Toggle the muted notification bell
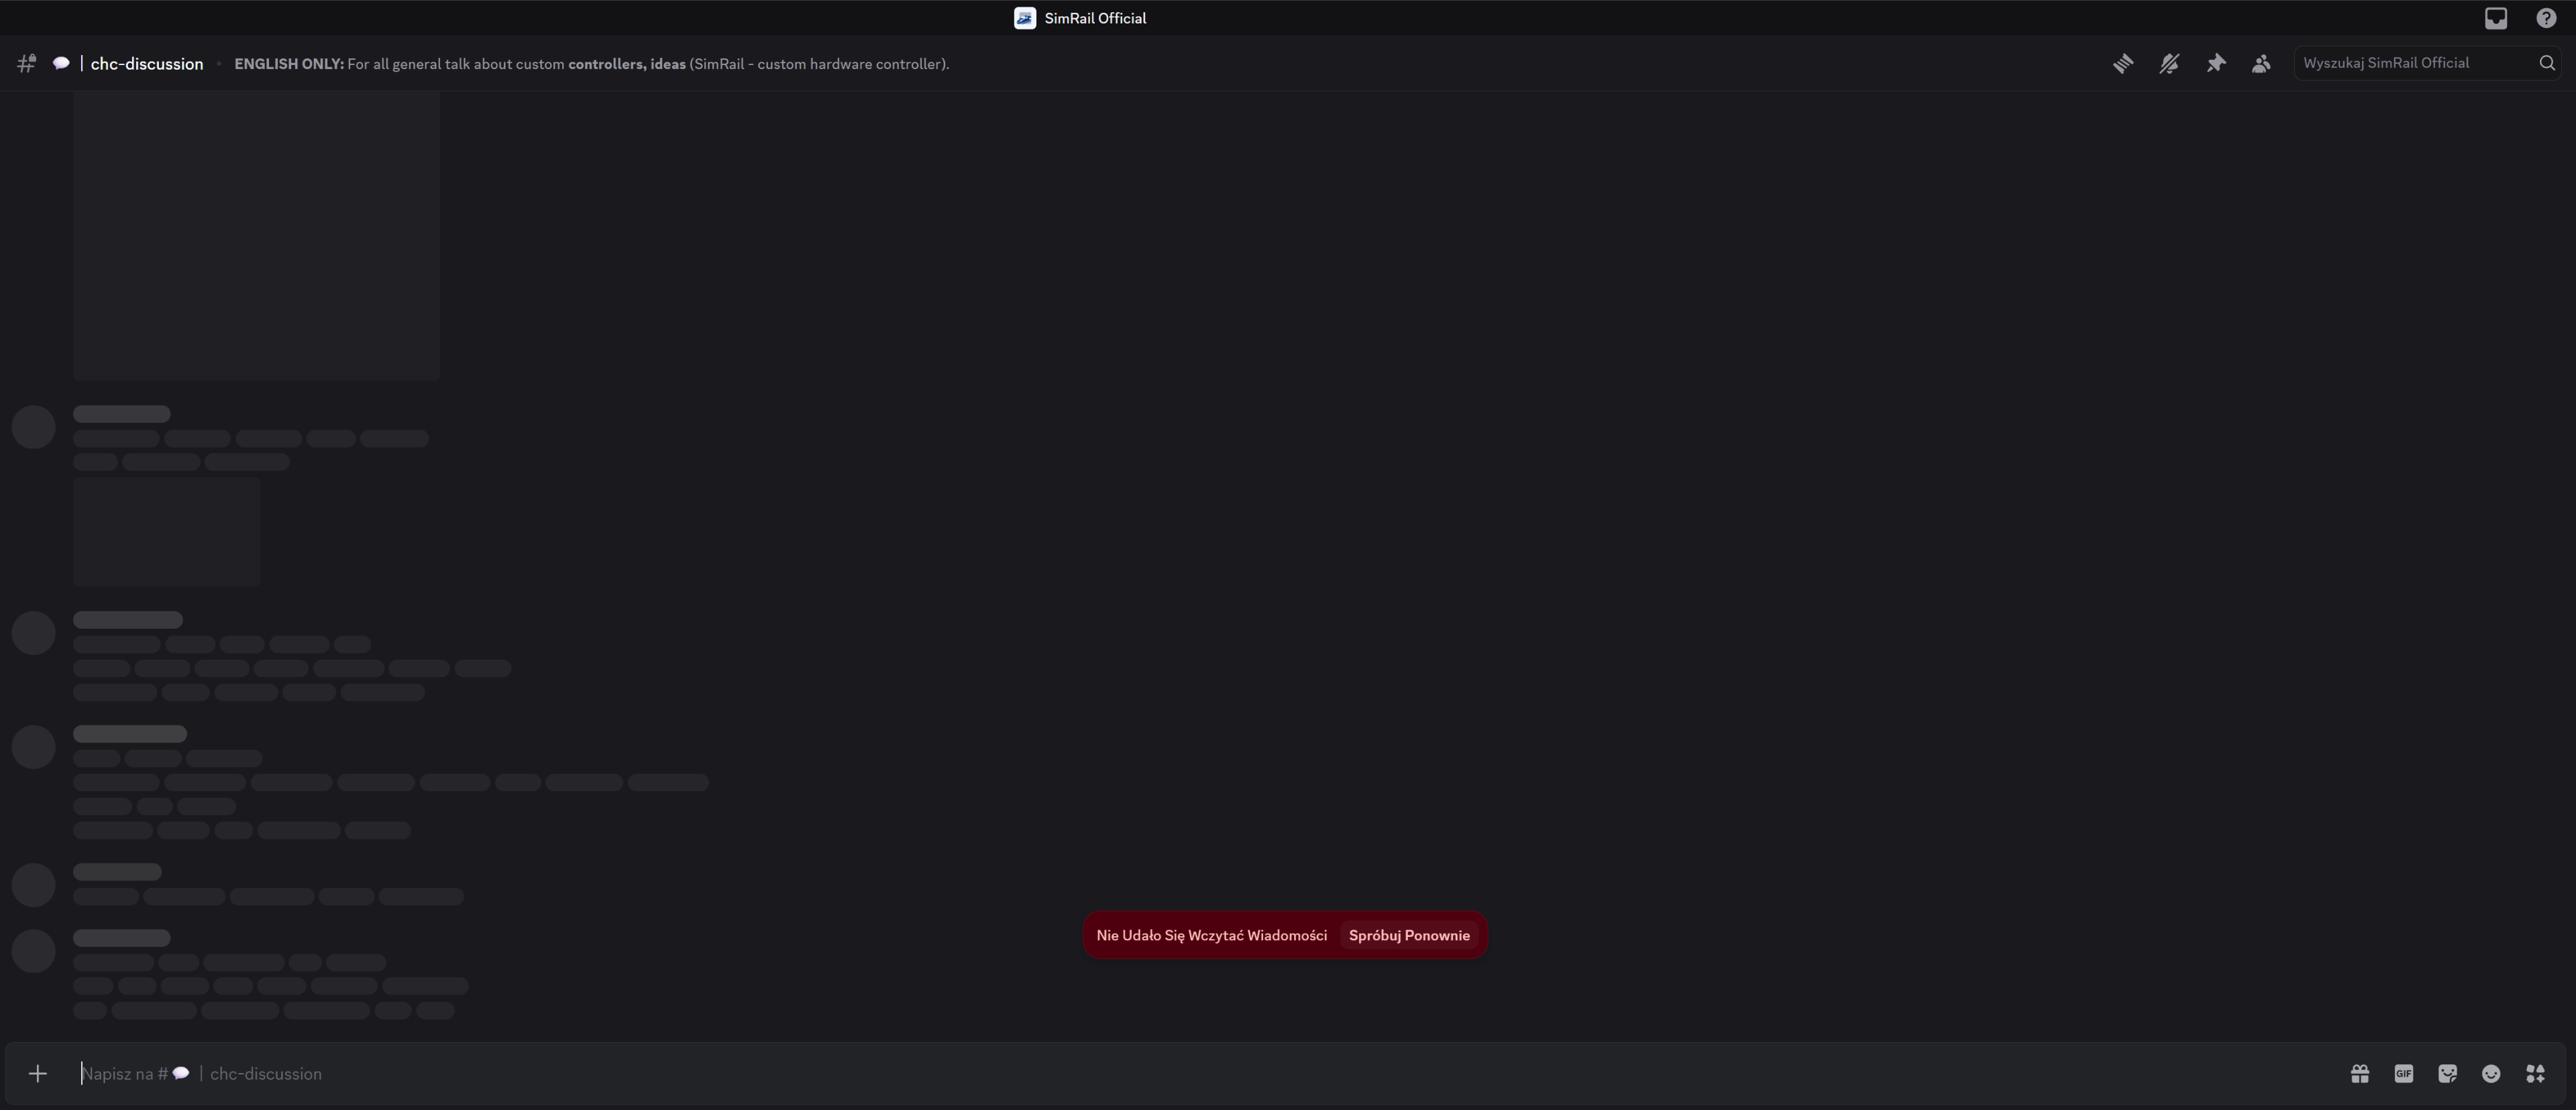Screen dimensions: 2576x1110 (2169, 63)
